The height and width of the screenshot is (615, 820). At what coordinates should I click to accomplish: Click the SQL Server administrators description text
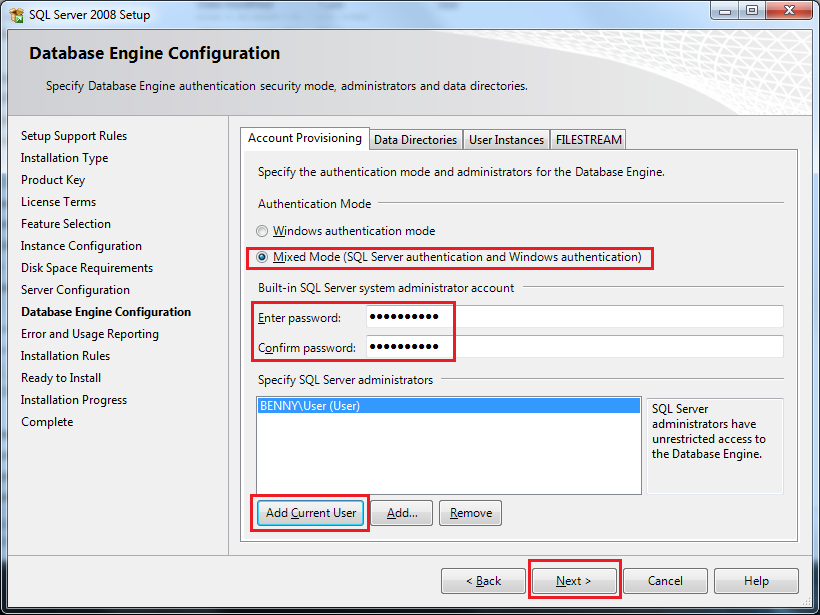click(x=709, y=431)
